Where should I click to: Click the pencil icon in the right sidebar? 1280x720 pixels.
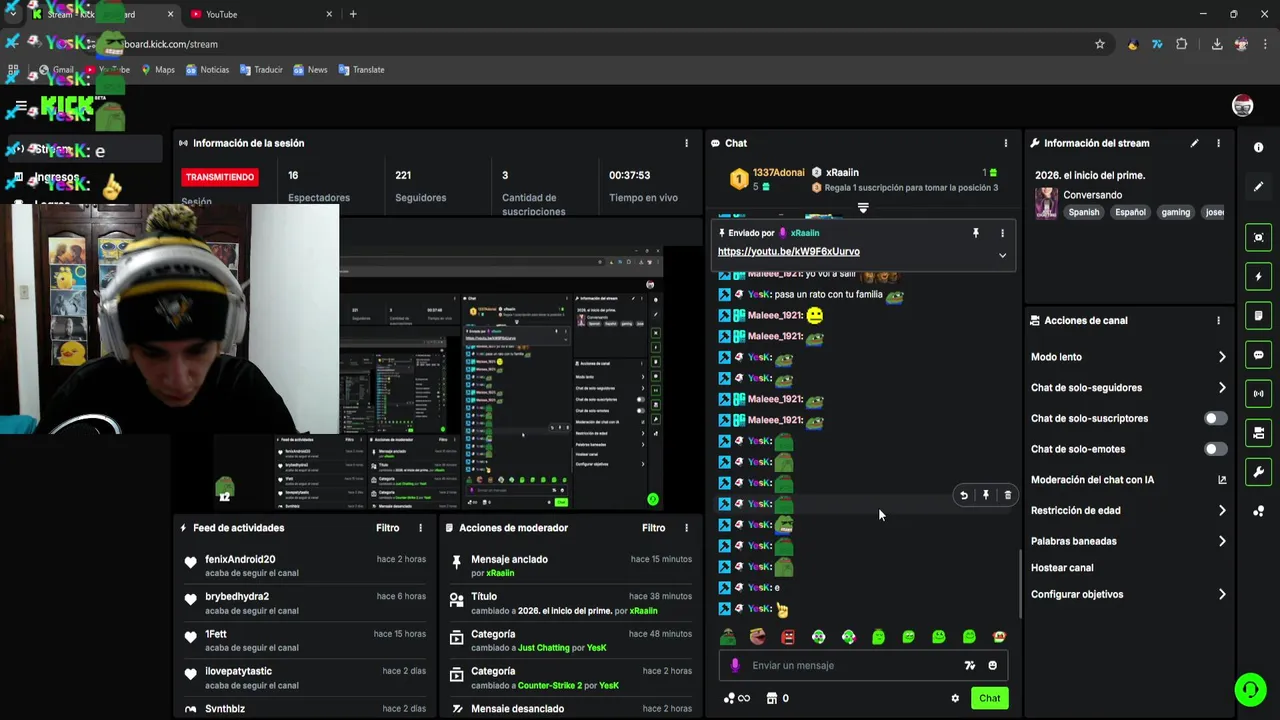[1258, 187]
